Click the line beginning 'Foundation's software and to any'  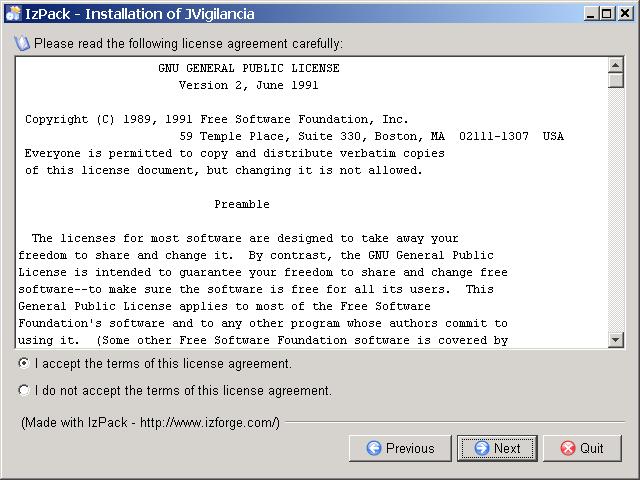(x=263, y=323)
